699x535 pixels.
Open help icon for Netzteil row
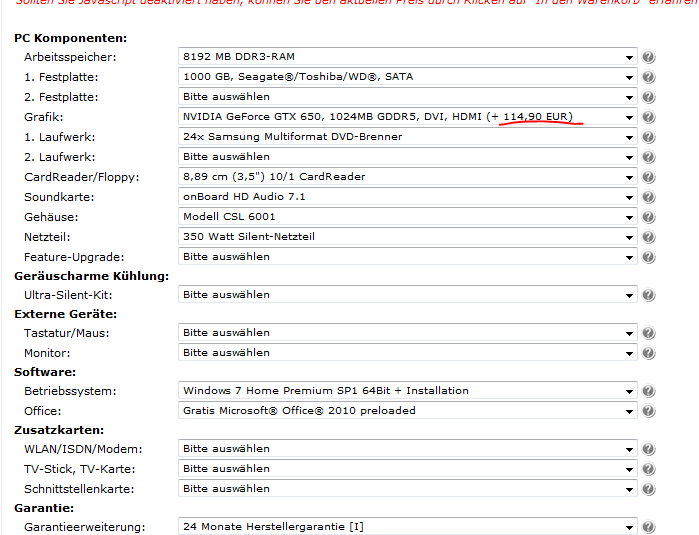(x=649, y=237)
